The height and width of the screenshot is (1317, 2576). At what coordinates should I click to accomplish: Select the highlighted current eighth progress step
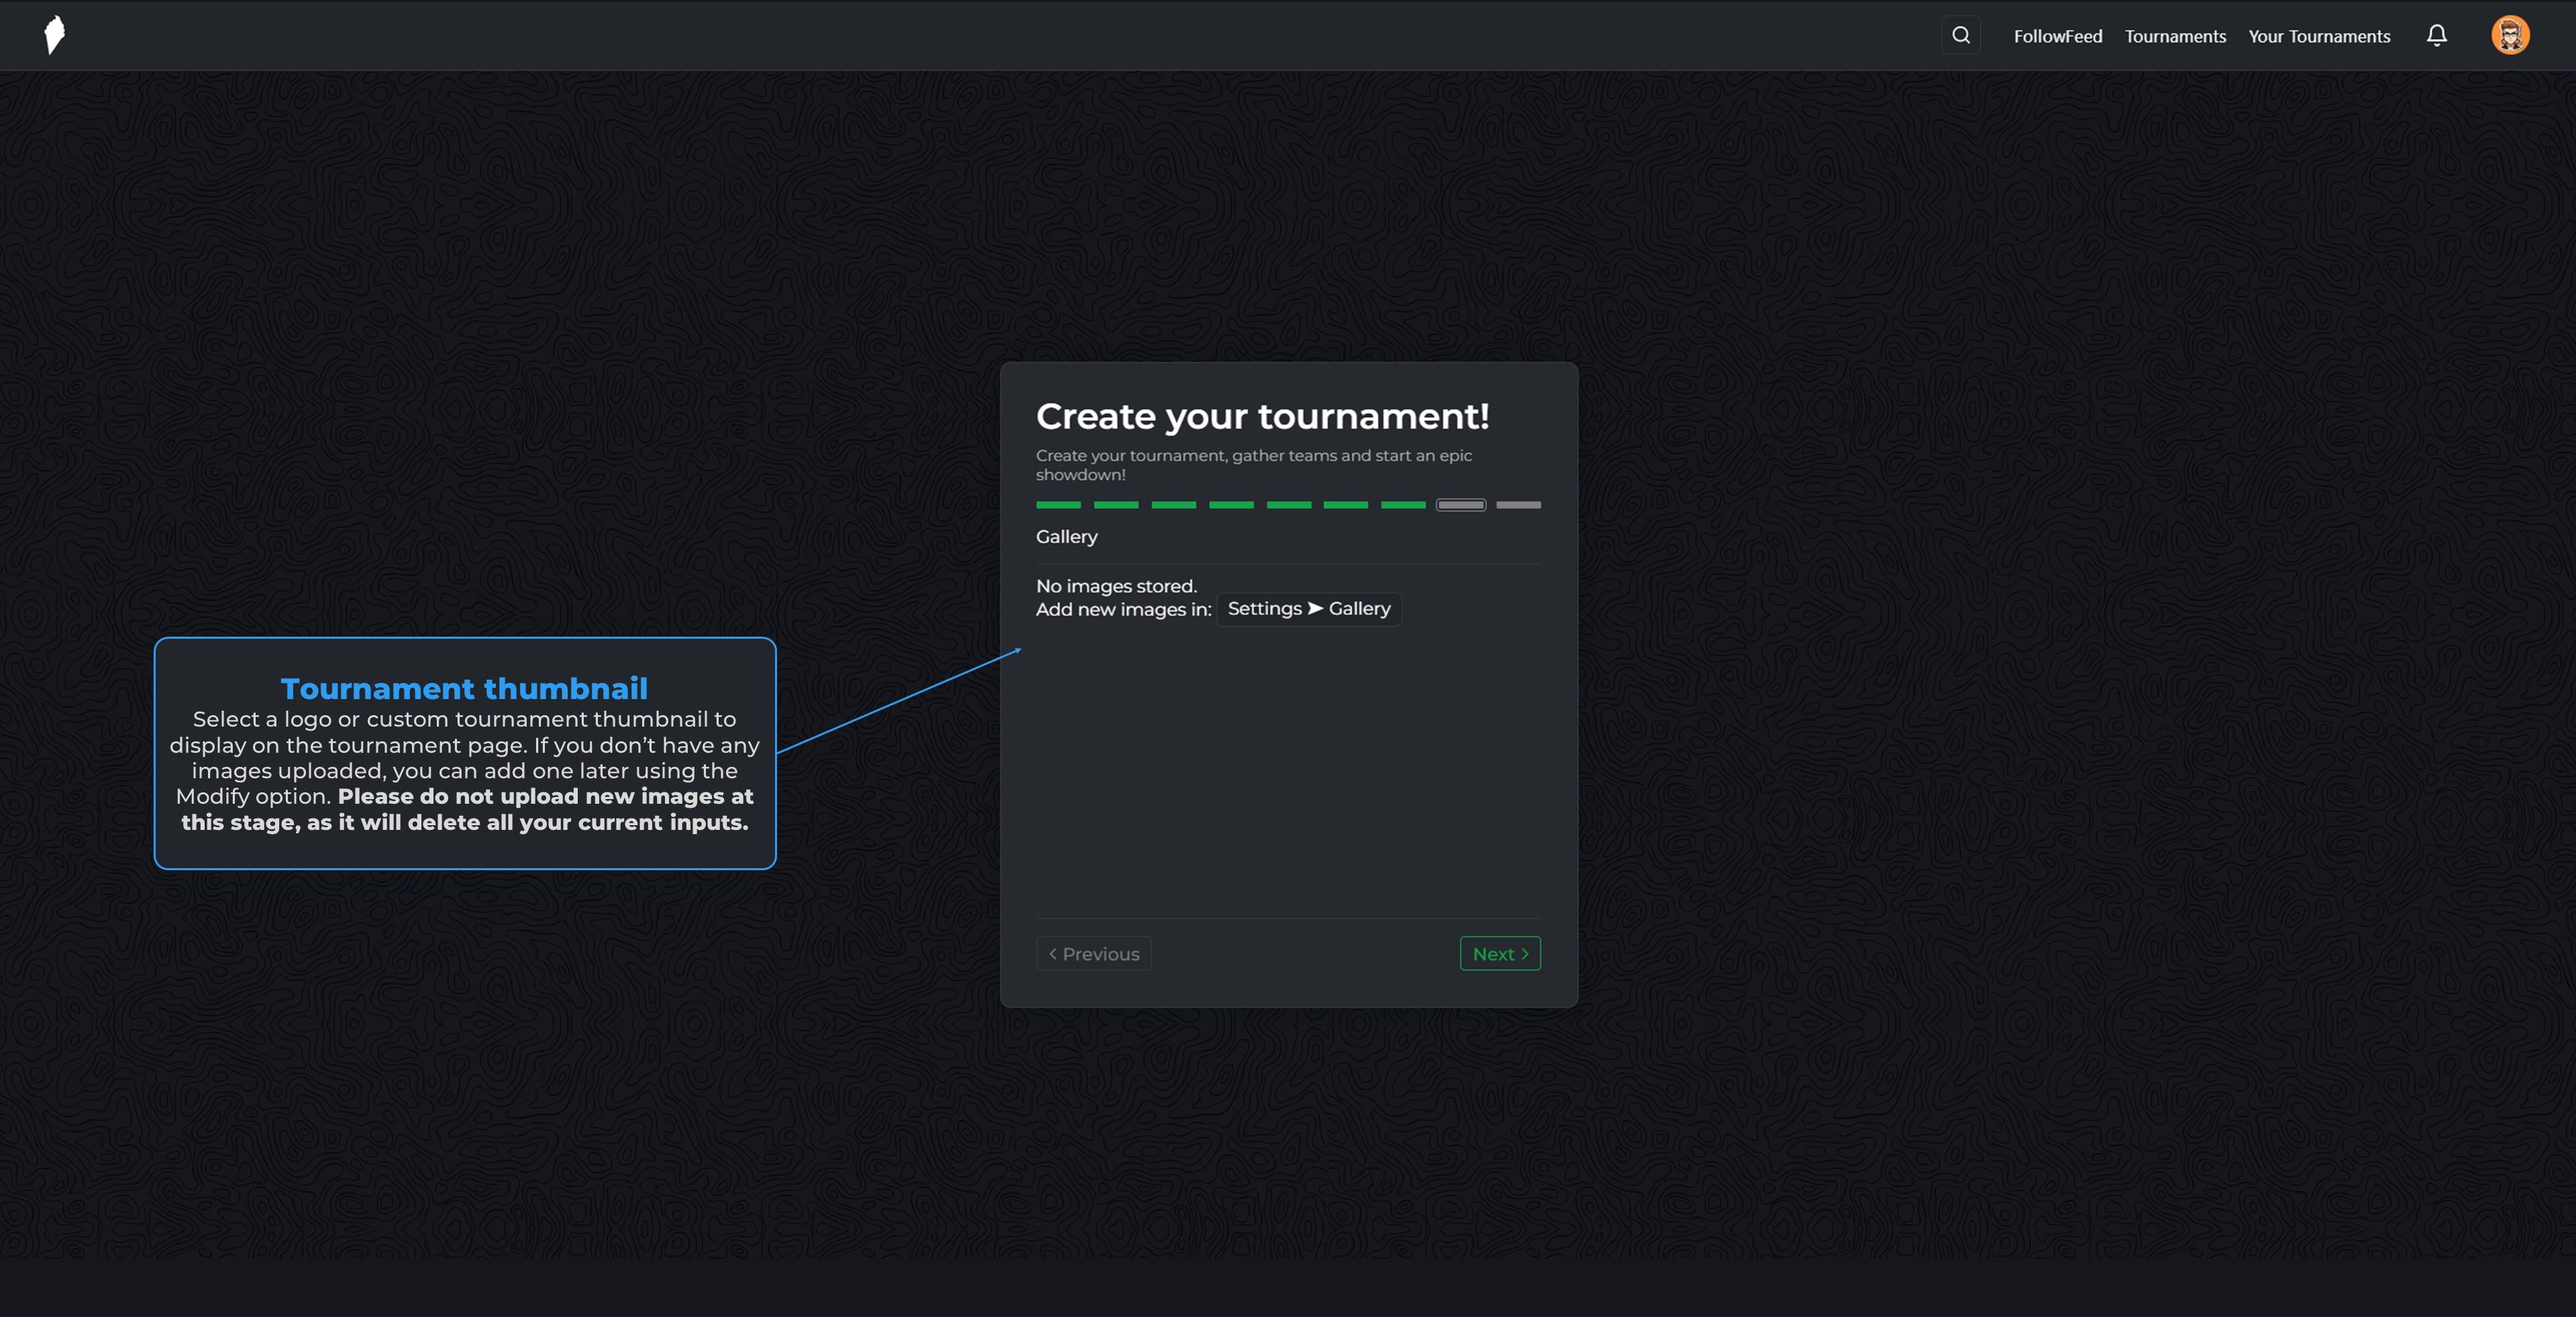point(1460,505)
